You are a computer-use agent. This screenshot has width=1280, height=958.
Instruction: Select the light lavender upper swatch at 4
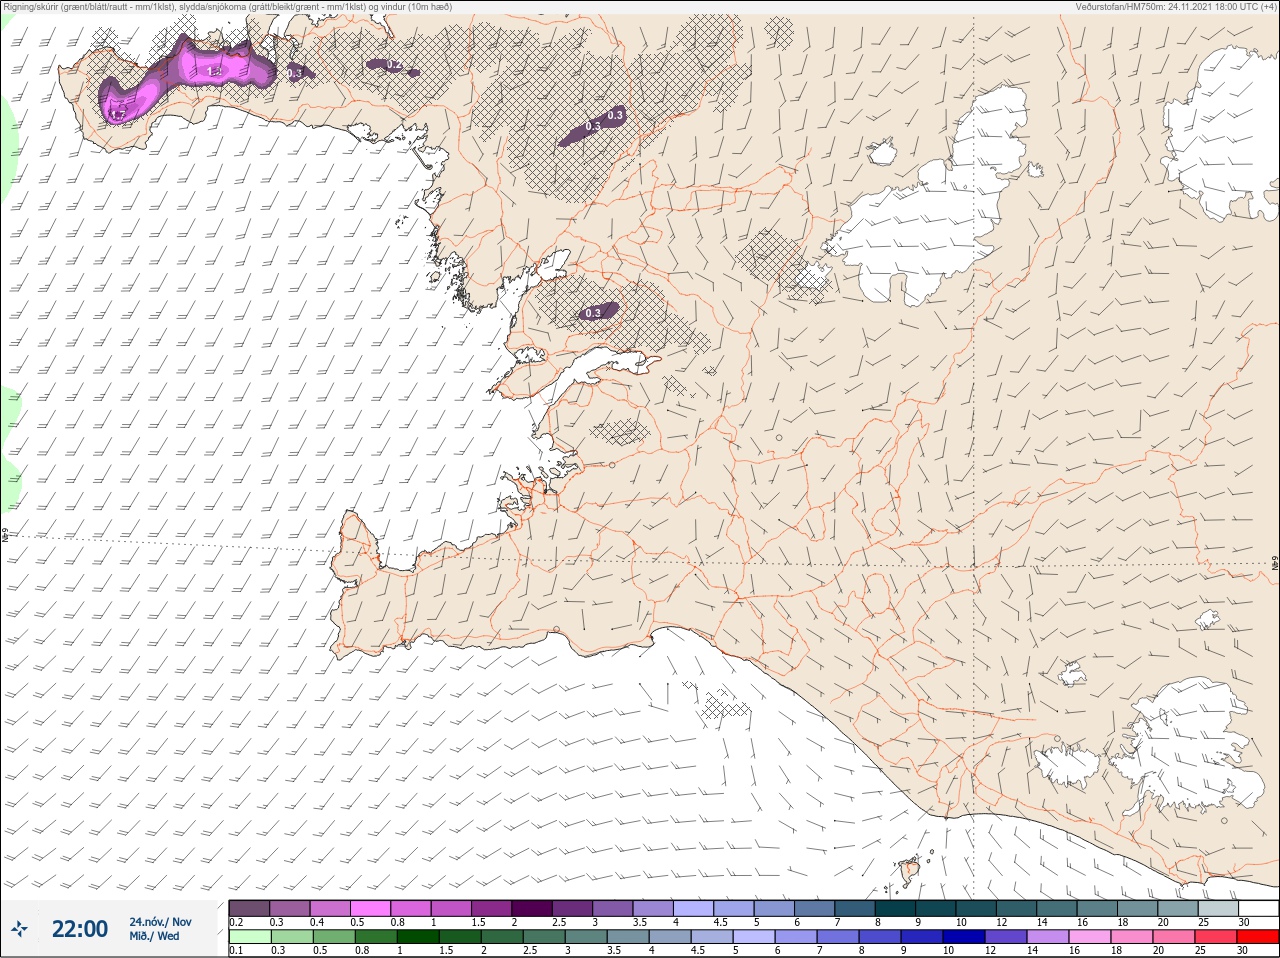(694, 908)
